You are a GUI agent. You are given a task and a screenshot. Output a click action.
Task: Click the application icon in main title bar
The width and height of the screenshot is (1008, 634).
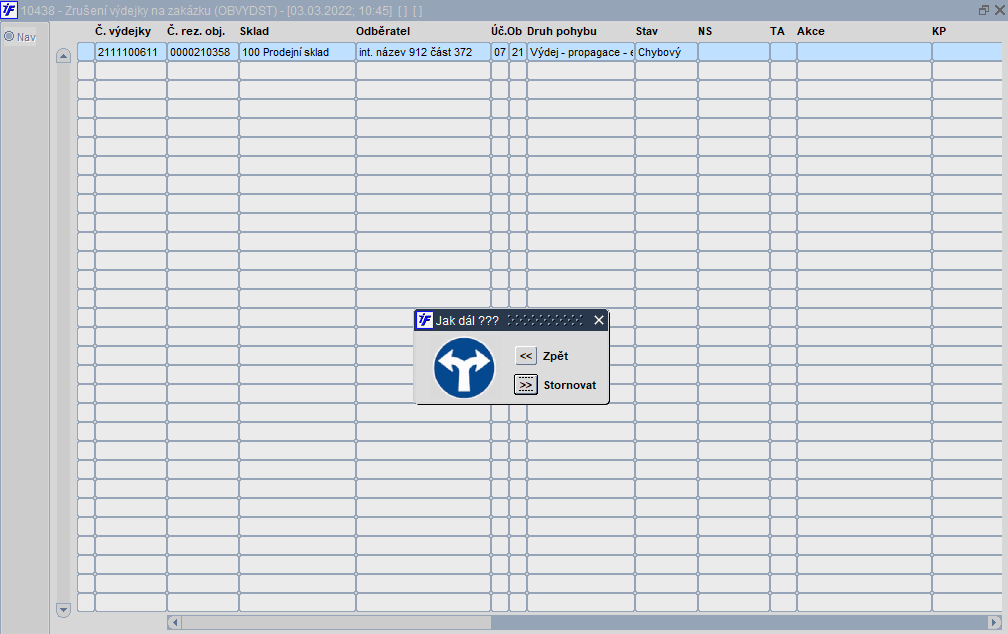9,10
